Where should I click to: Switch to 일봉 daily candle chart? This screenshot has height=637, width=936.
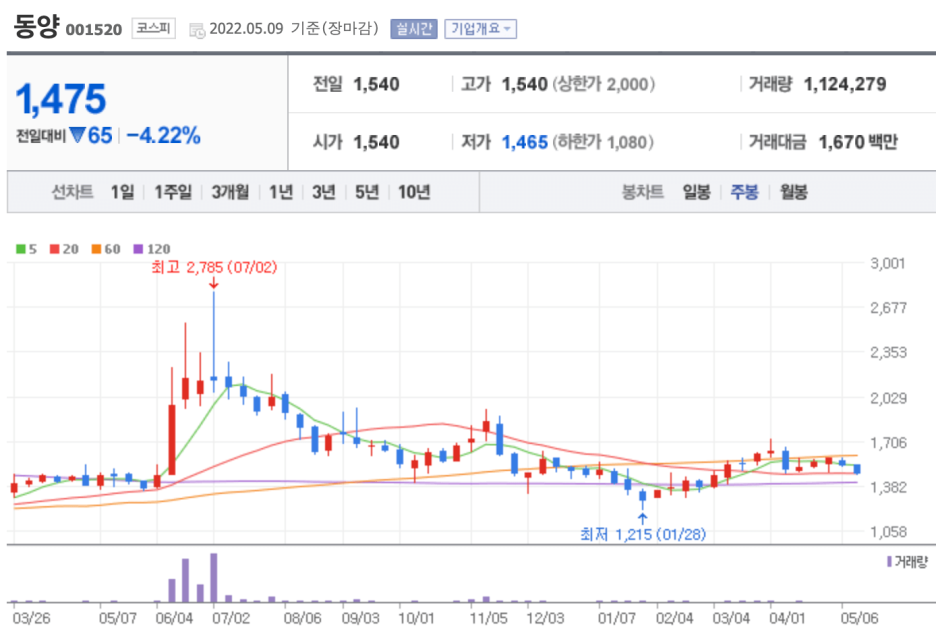pos(696,192)
